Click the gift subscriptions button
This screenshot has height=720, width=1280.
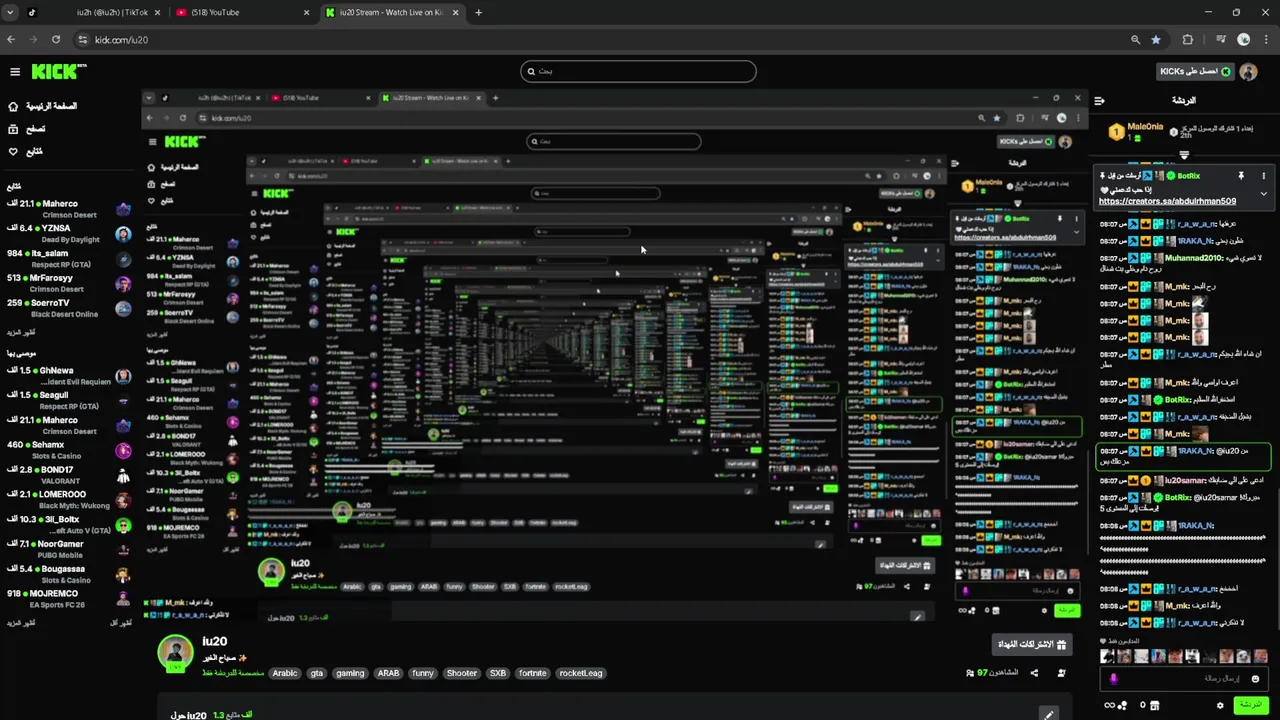(x=1032, y=644)
